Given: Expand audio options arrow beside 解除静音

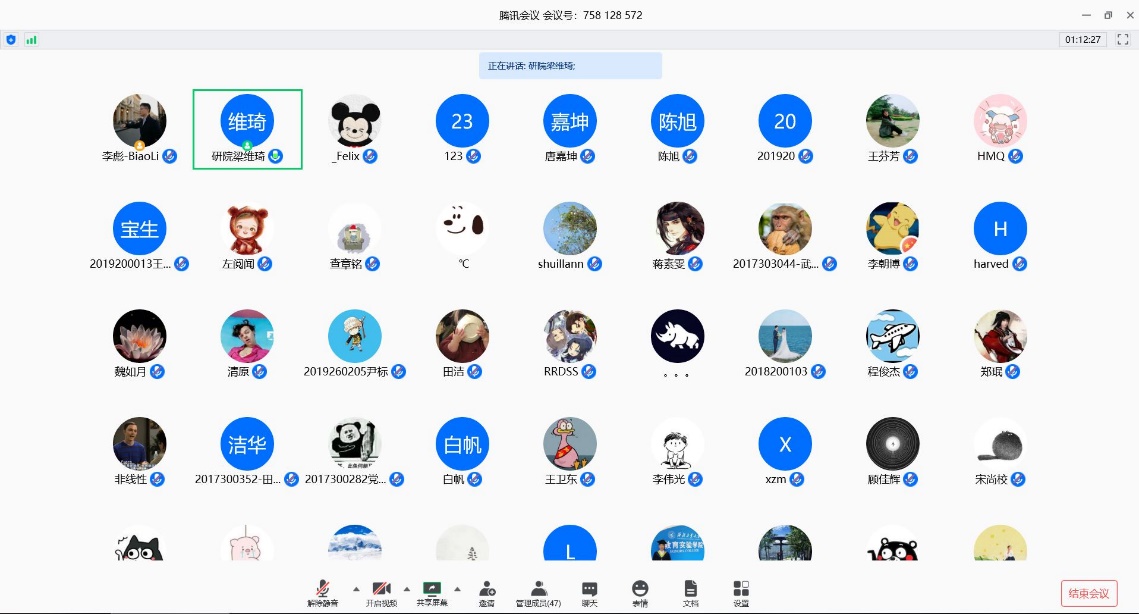Looking at the screenshot, I should (356, 588).
